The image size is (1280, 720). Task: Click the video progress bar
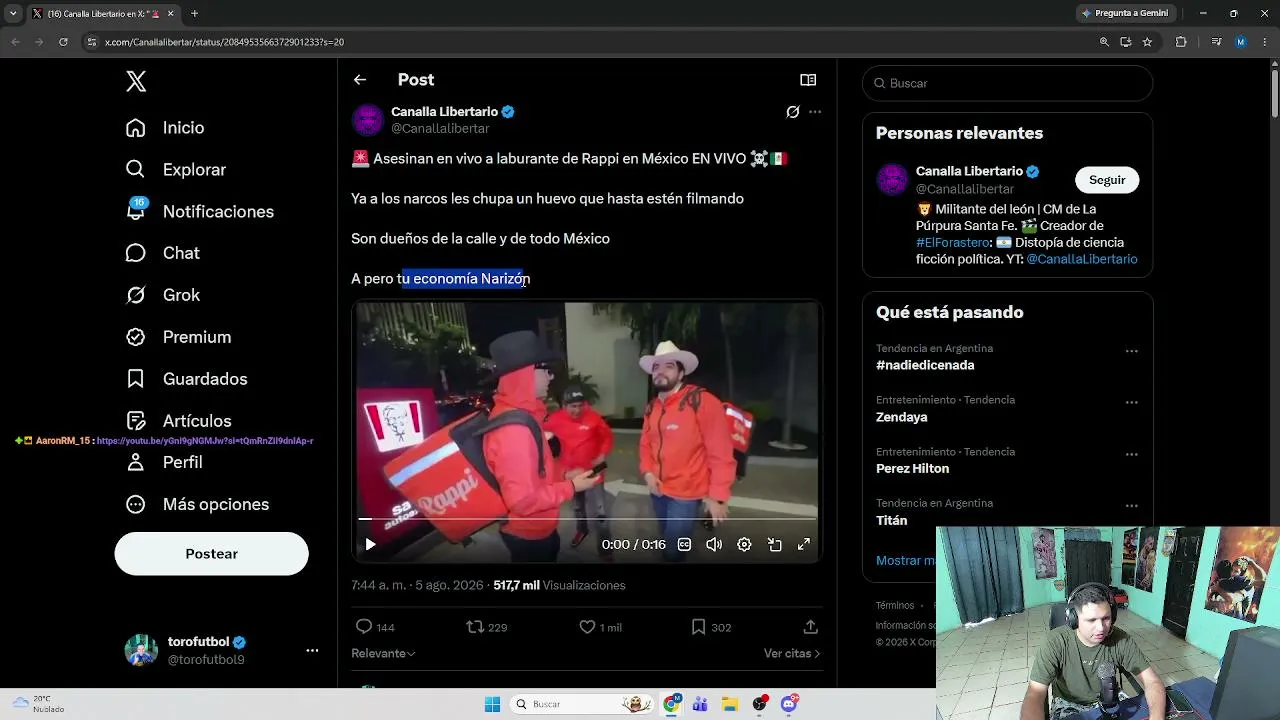click(x=587, y=519)
